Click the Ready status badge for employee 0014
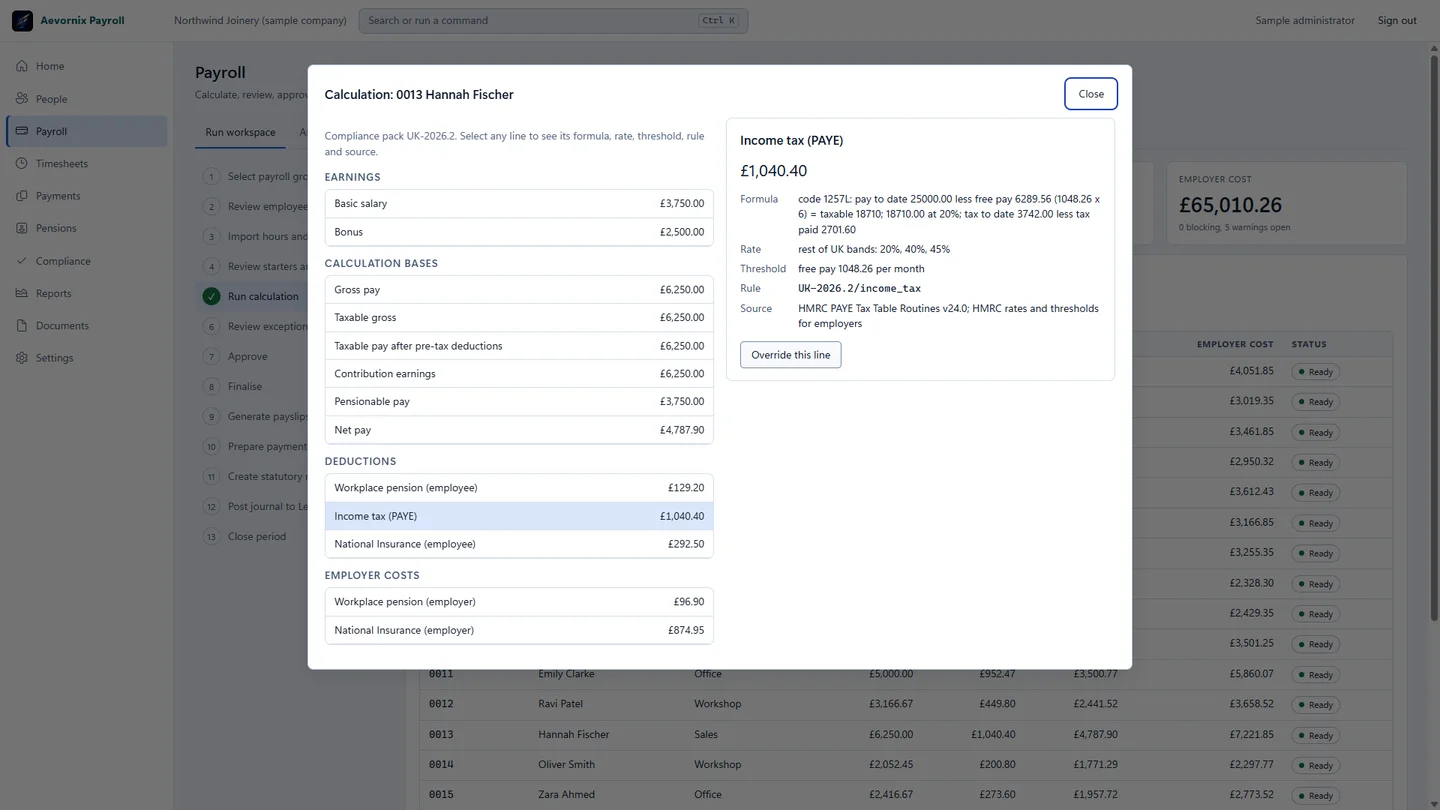This screenshot has width=1440, height=810. pos(1315,765)
